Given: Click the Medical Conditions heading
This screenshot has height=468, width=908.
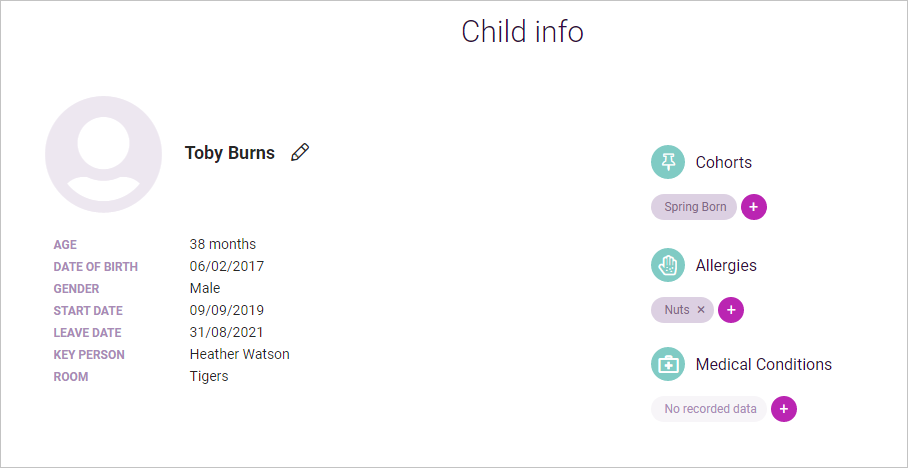Looking at the screenshot, I should coord(764,364).
